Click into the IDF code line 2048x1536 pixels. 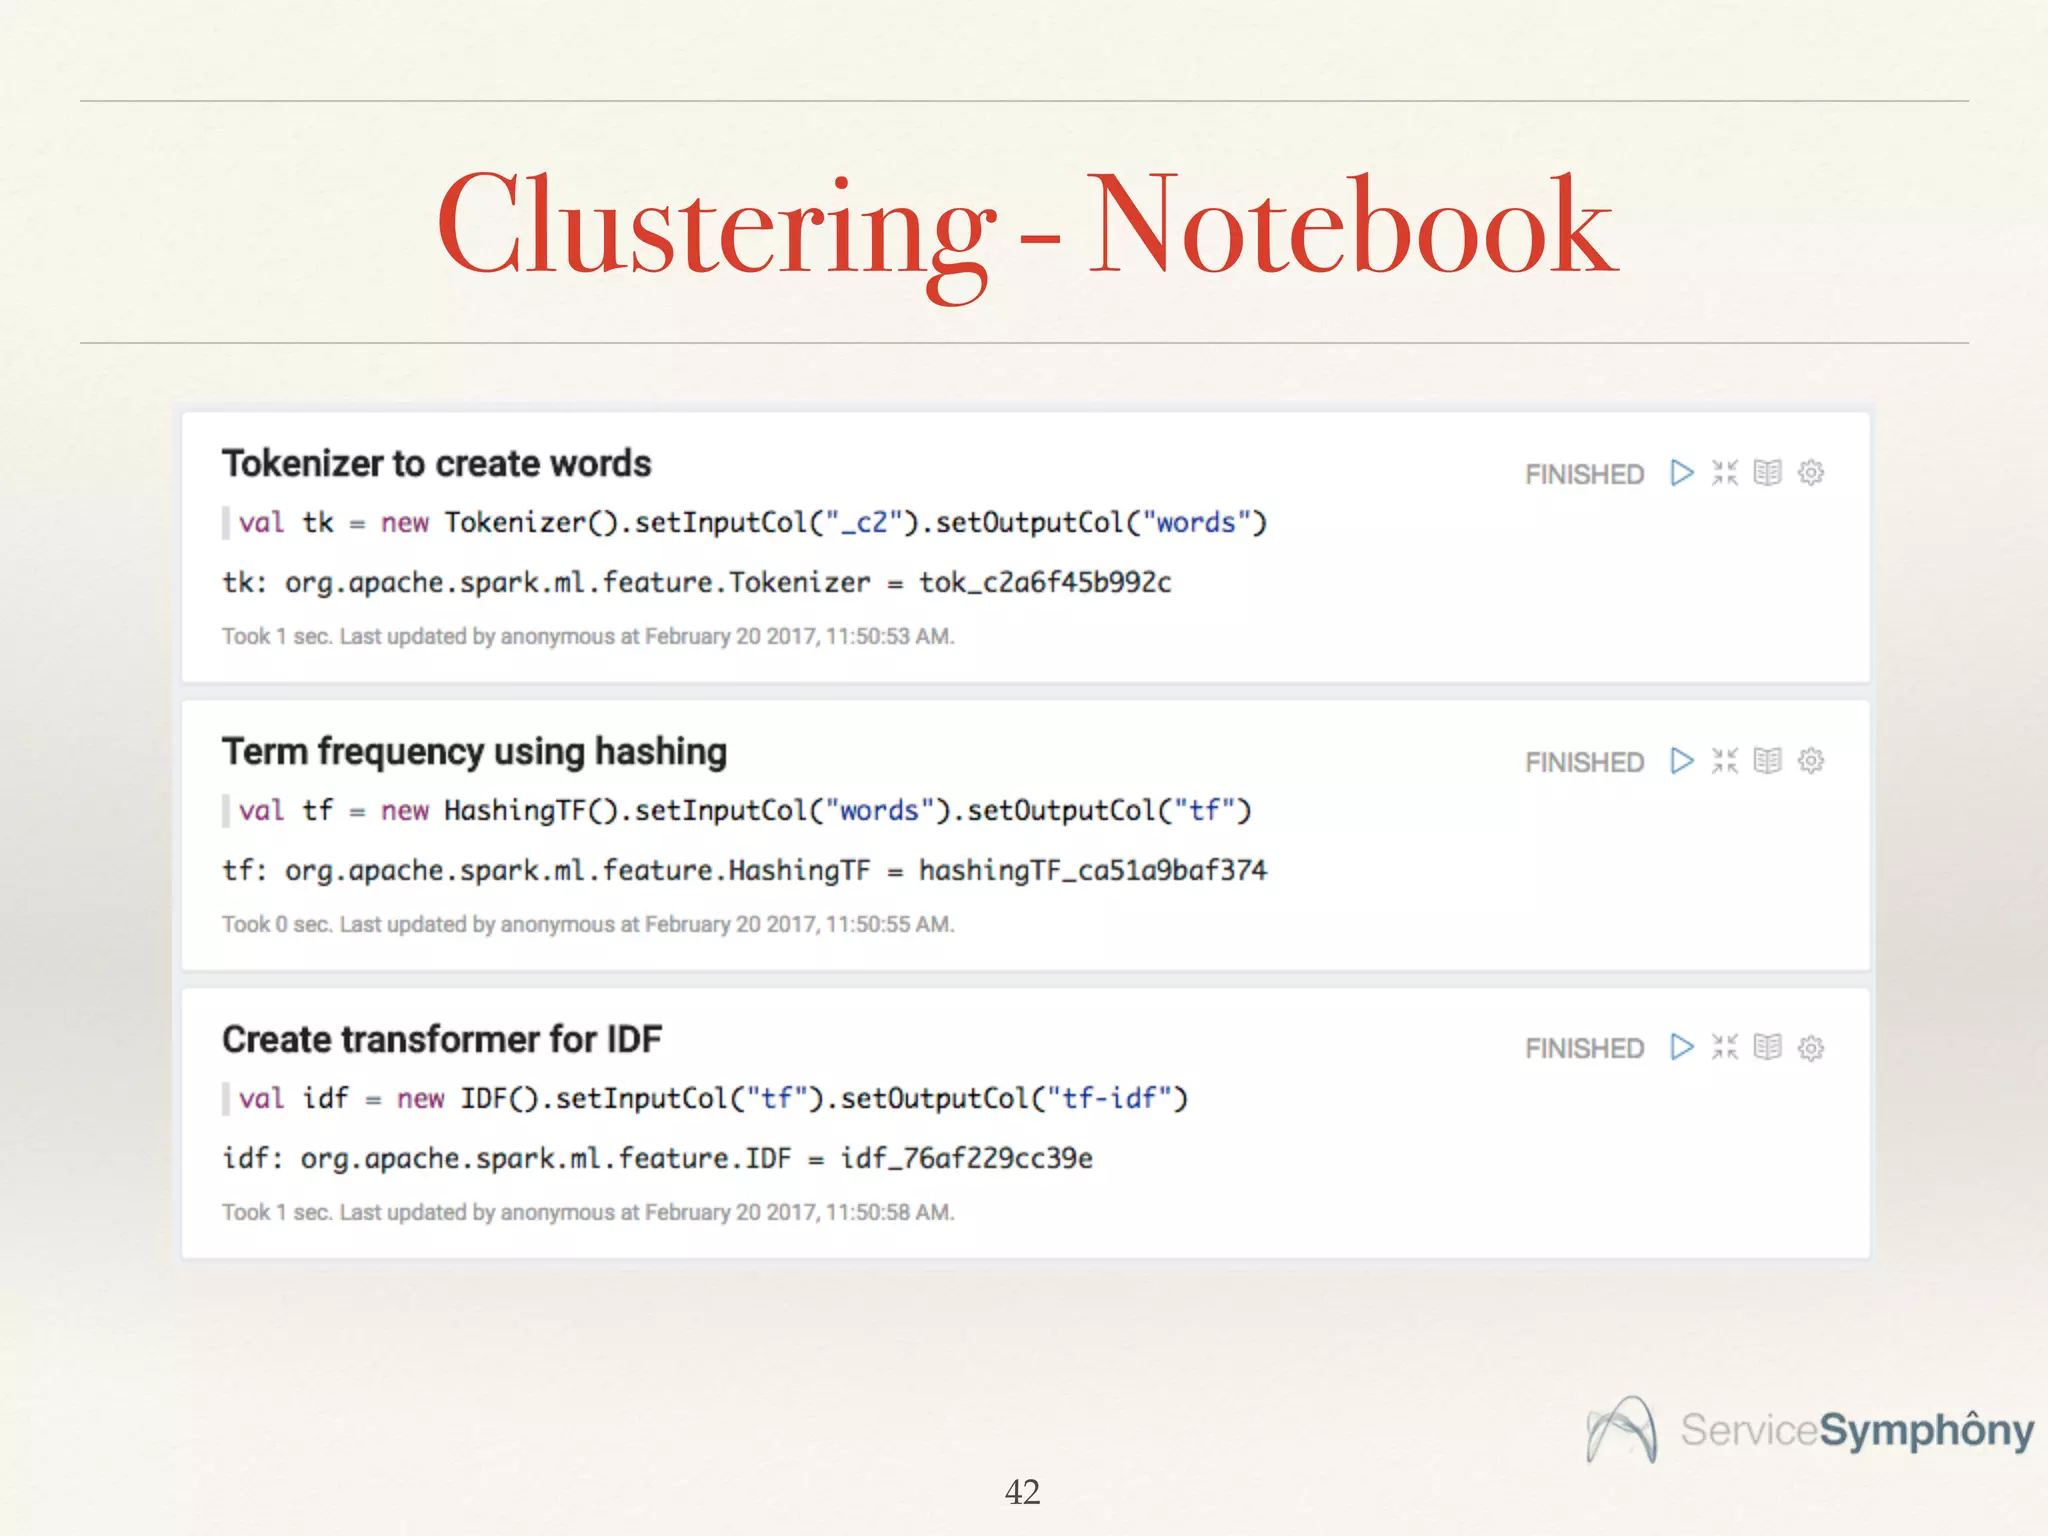click(712, 1099)
